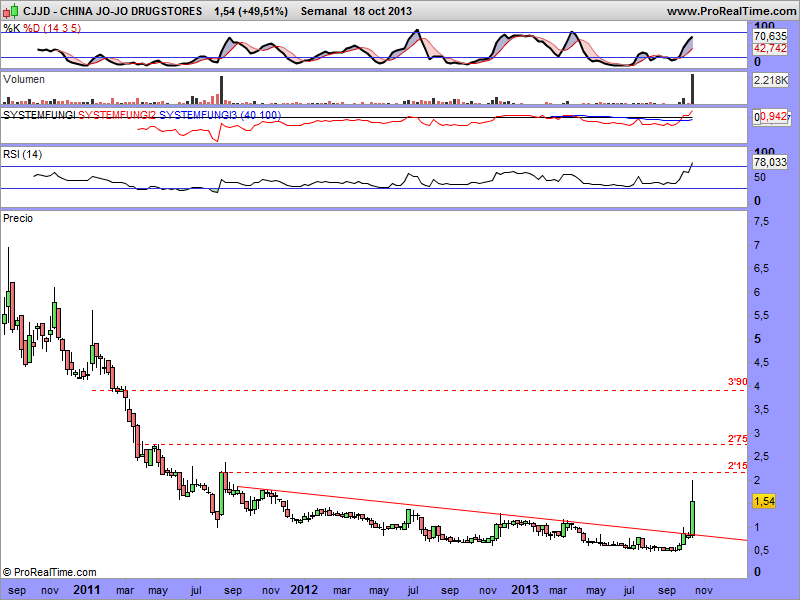Click the 2'15 resistance level label
The width and height of the screenshot is (800, 600).
click(737, 465)
